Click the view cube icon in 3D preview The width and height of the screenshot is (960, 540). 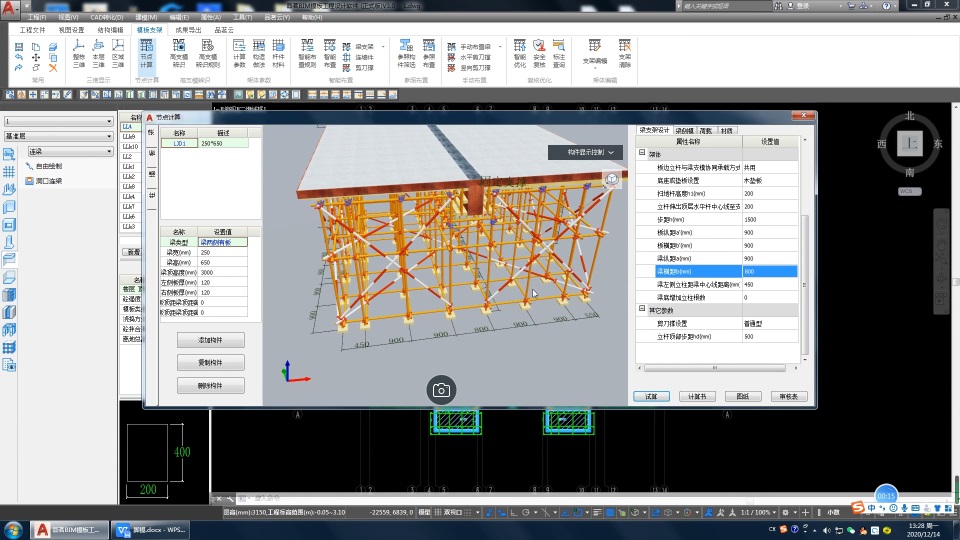[612, 179]
